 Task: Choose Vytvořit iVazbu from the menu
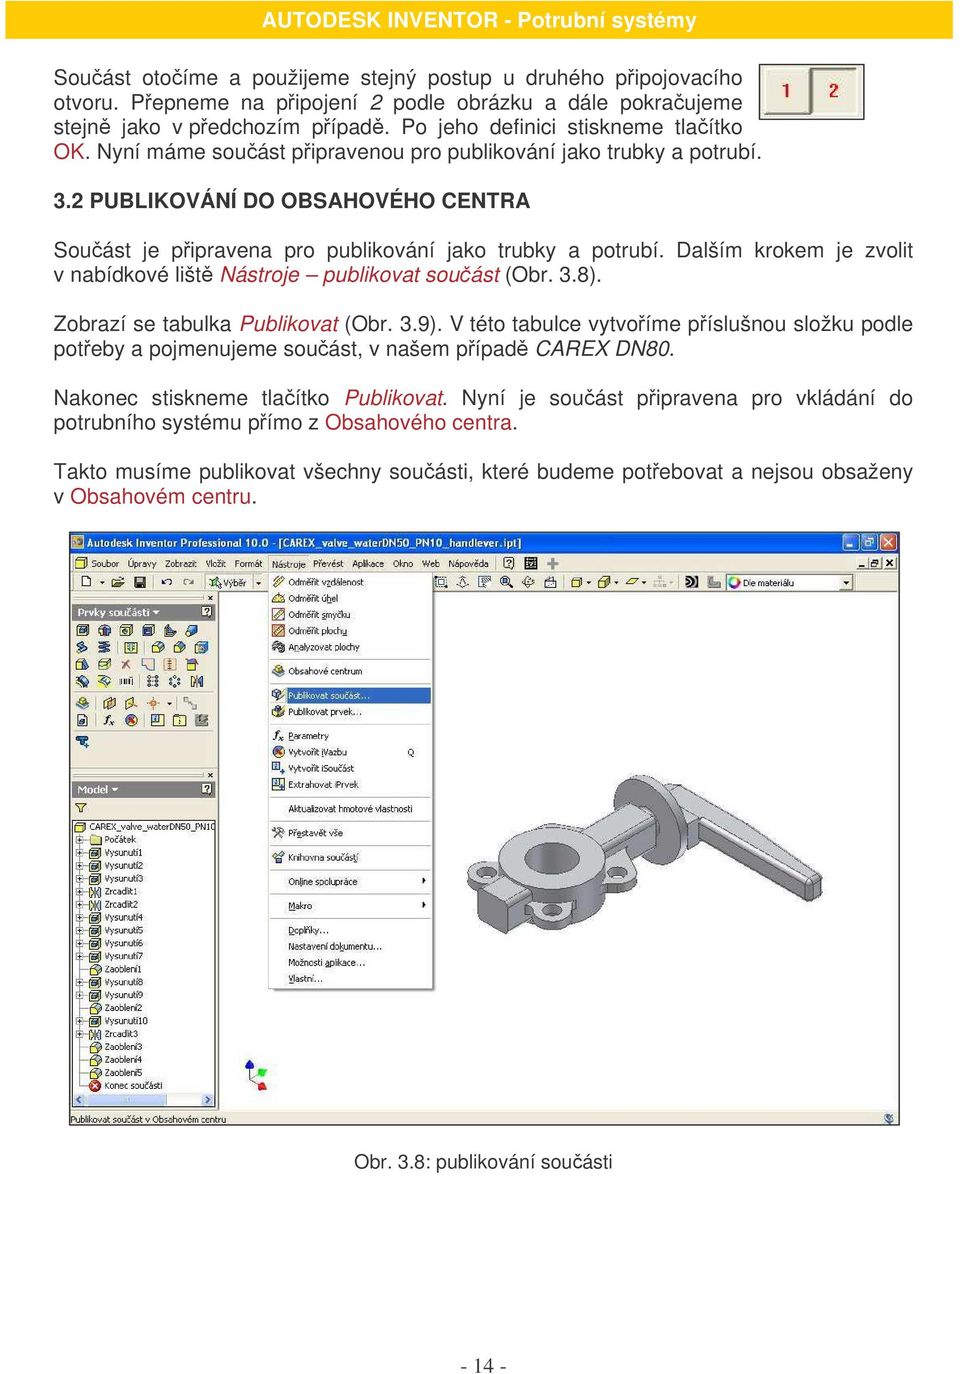[351, 752]
